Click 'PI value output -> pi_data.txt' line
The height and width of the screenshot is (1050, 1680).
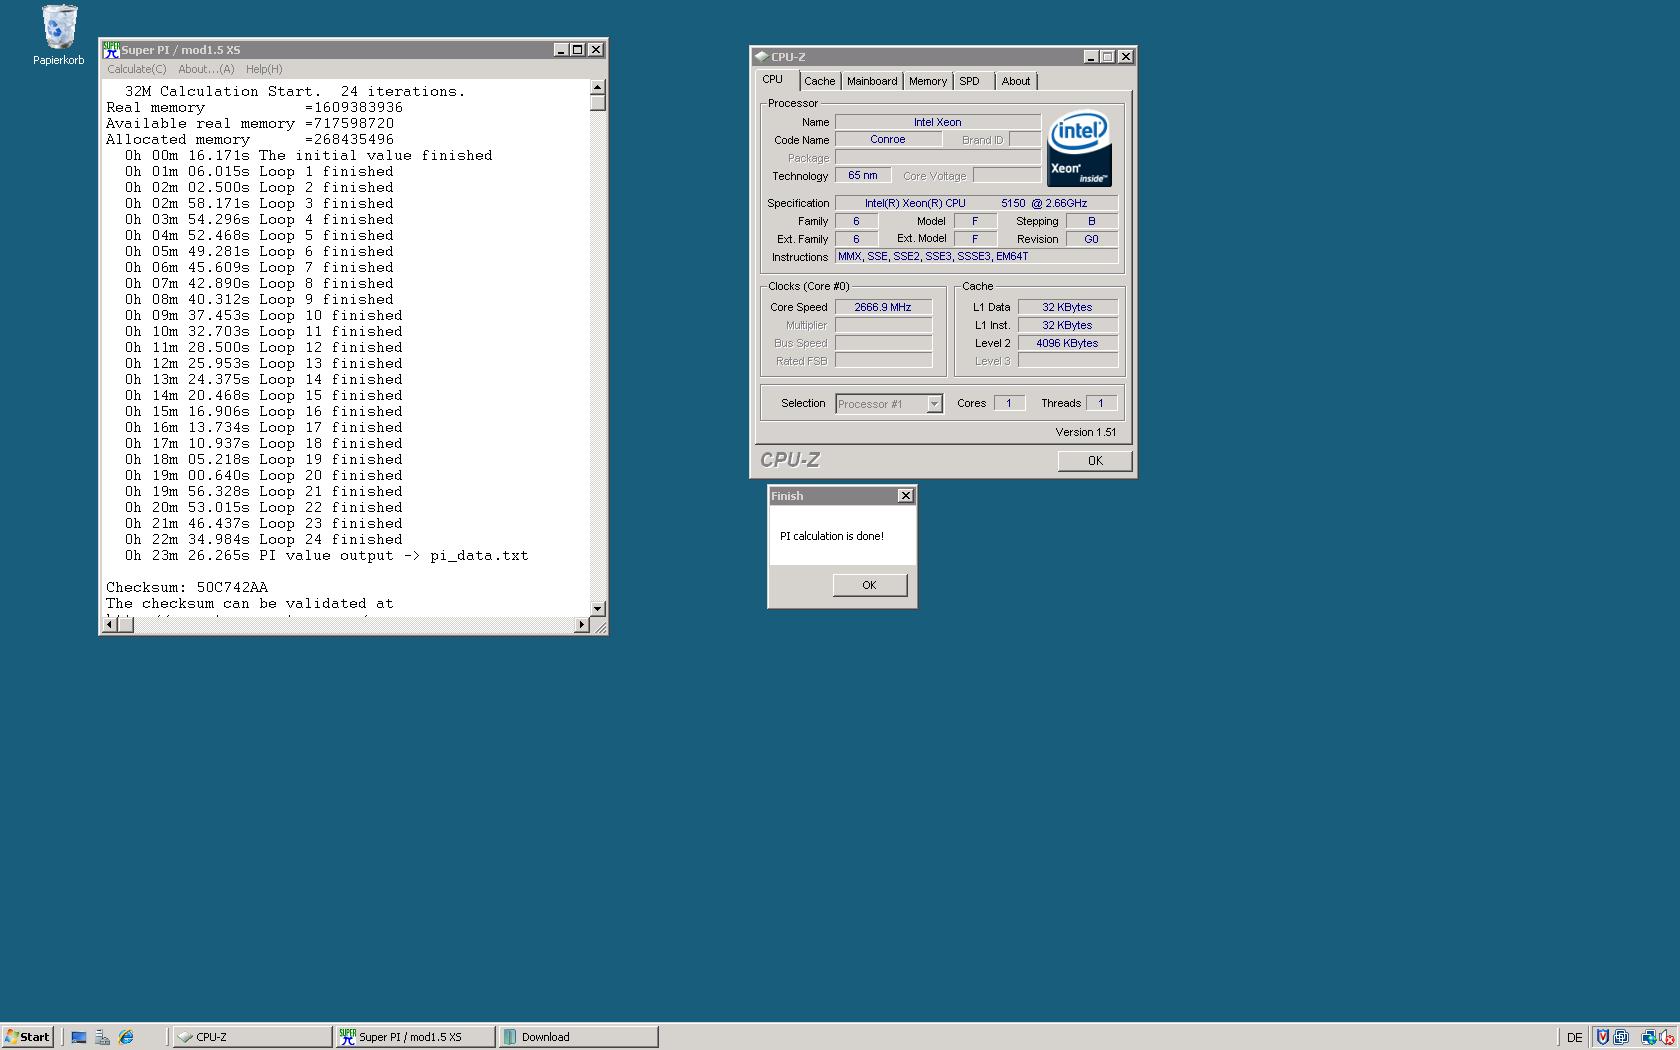(326, 555)
